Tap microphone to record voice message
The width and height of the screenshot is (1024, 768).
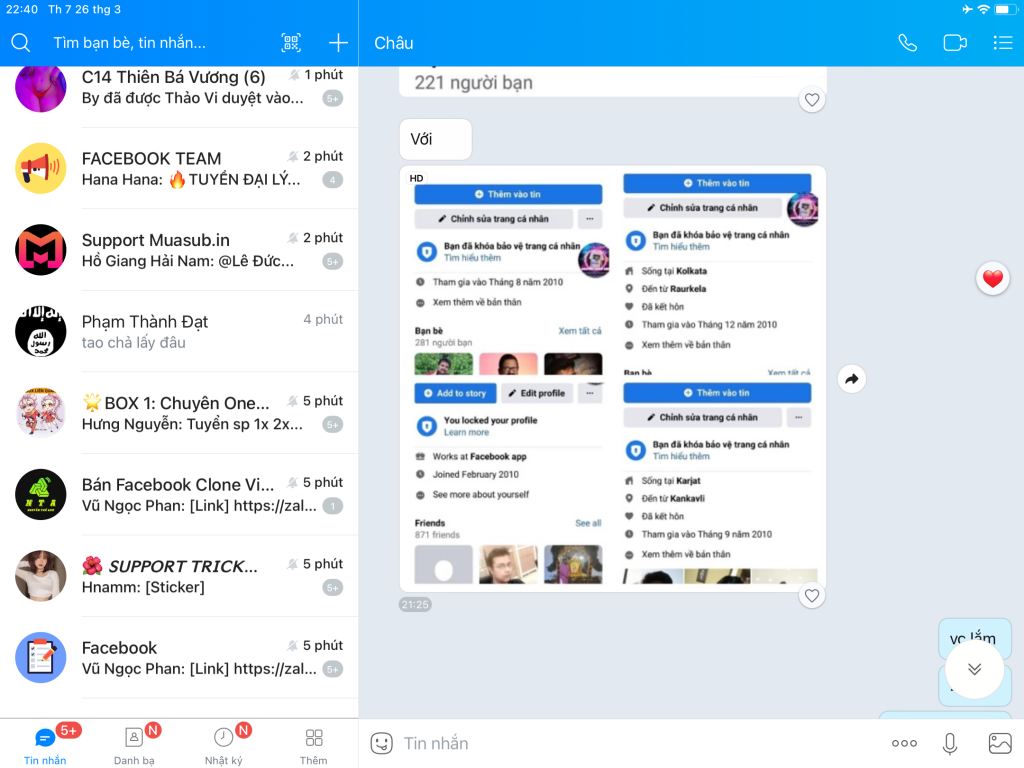pos(950,743)
